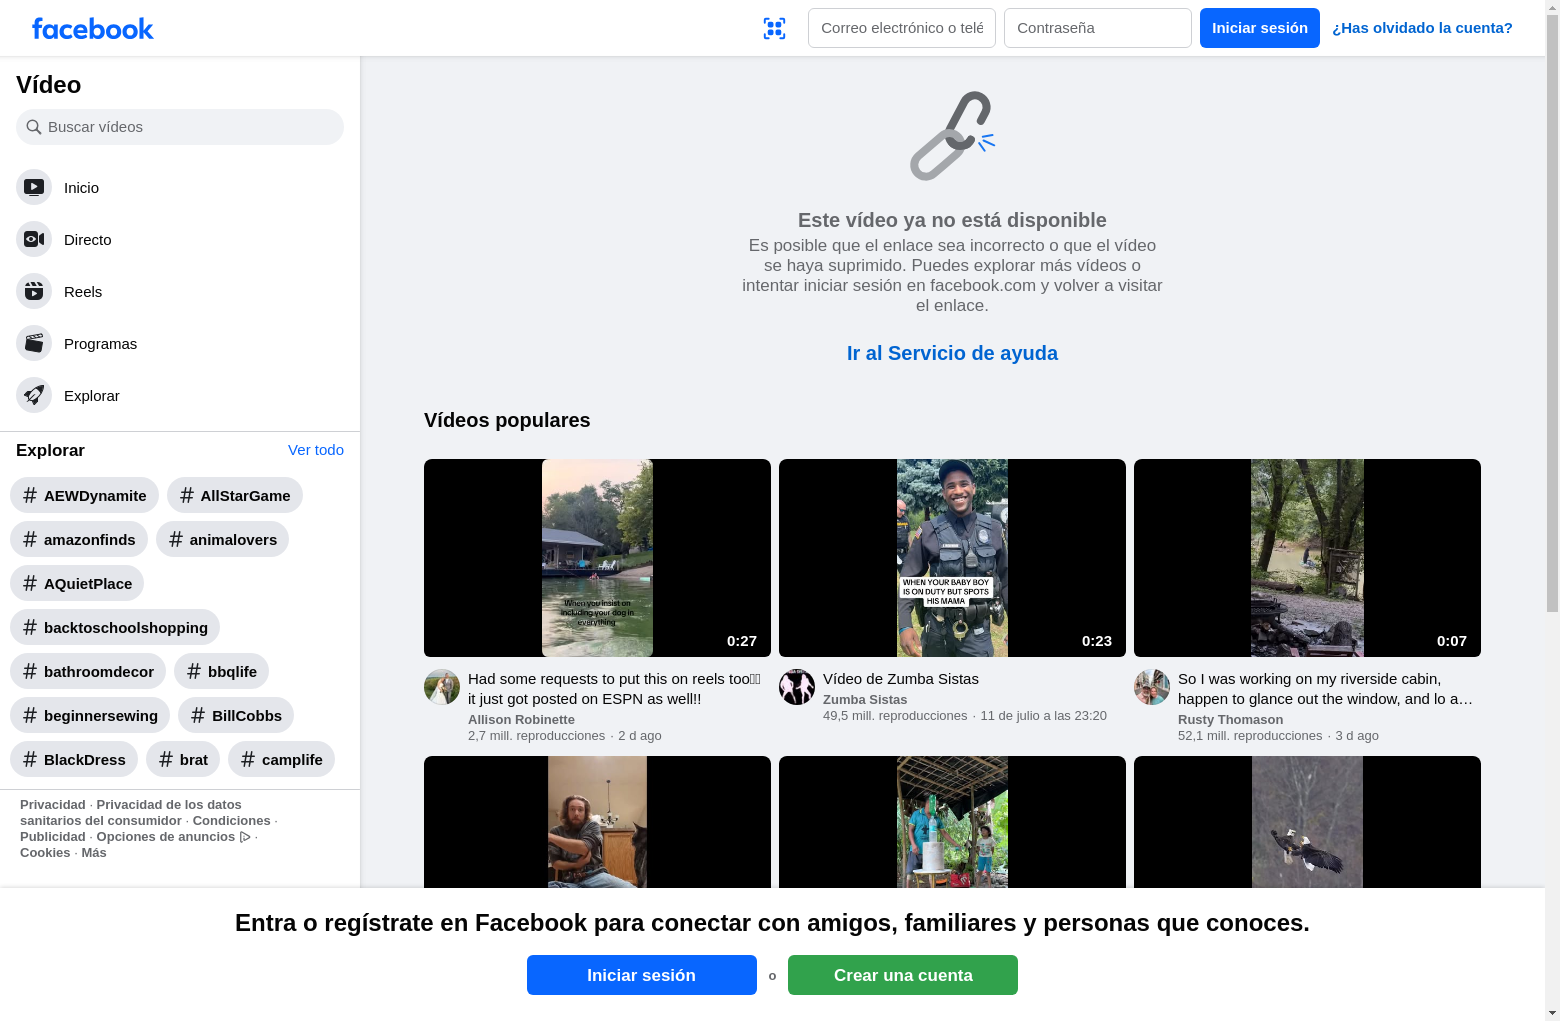The width and height of the screenshot is (1560, 1021).
Task: Select the camplife hashtag chip
Action: click(281, 759)
